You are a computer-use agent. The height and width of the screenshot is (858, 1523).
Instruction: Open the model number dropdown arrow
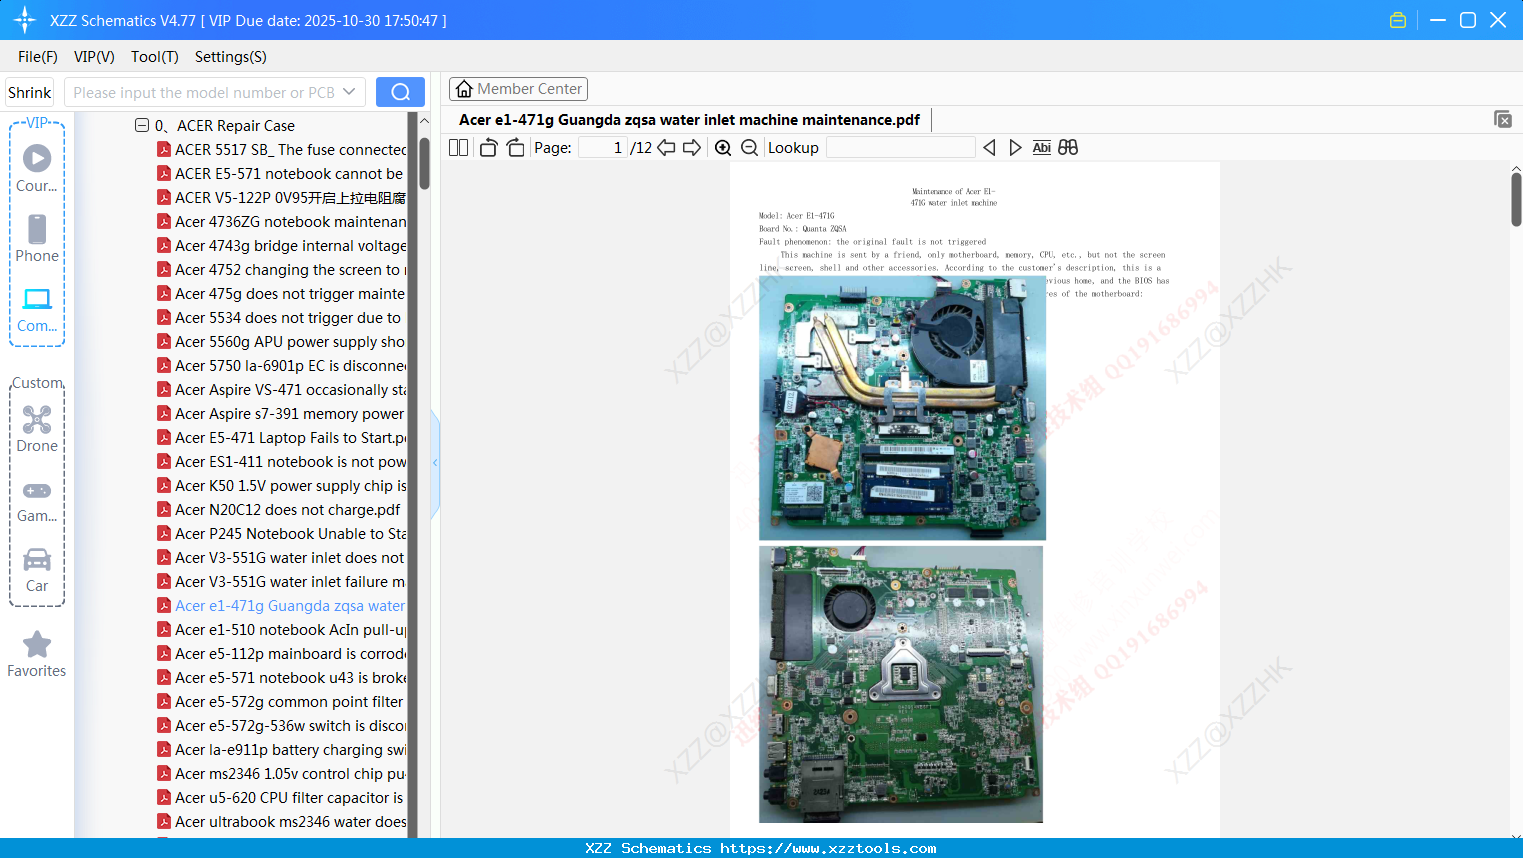tap(349, 92)
